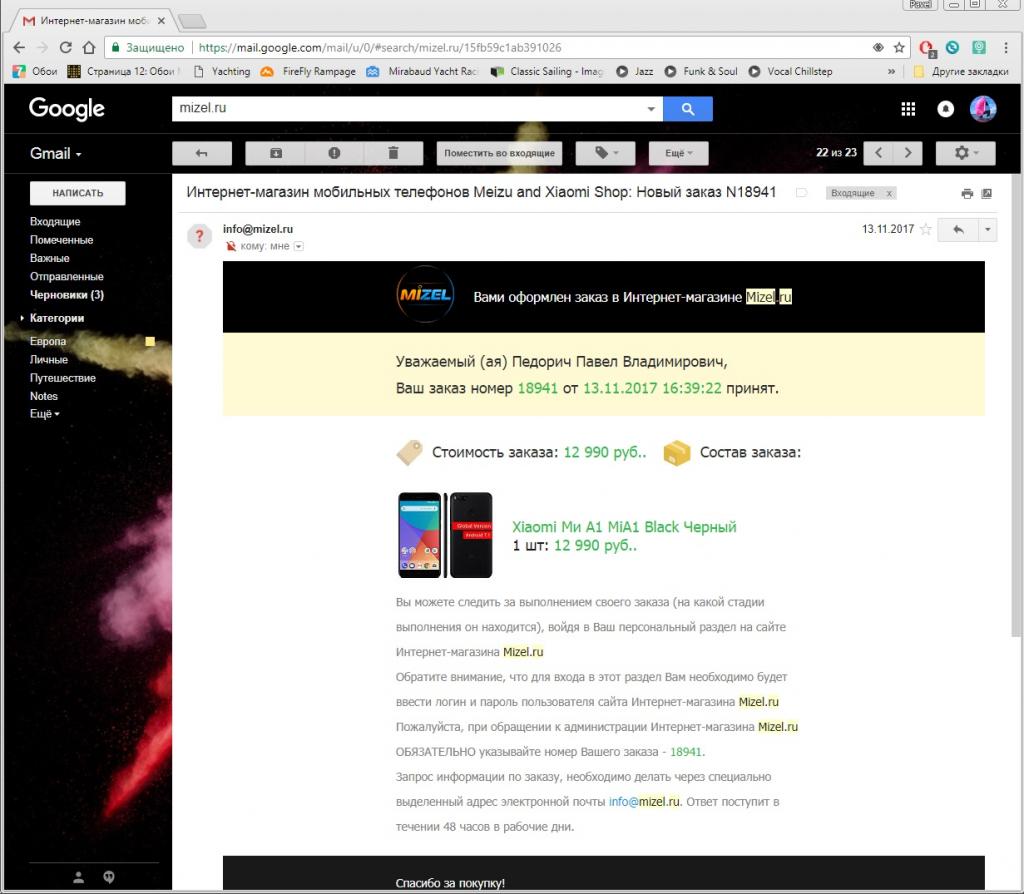Open the Hangouts conversations icon
The height and width of the screenshot is (894, 1024).
point(109,877)
